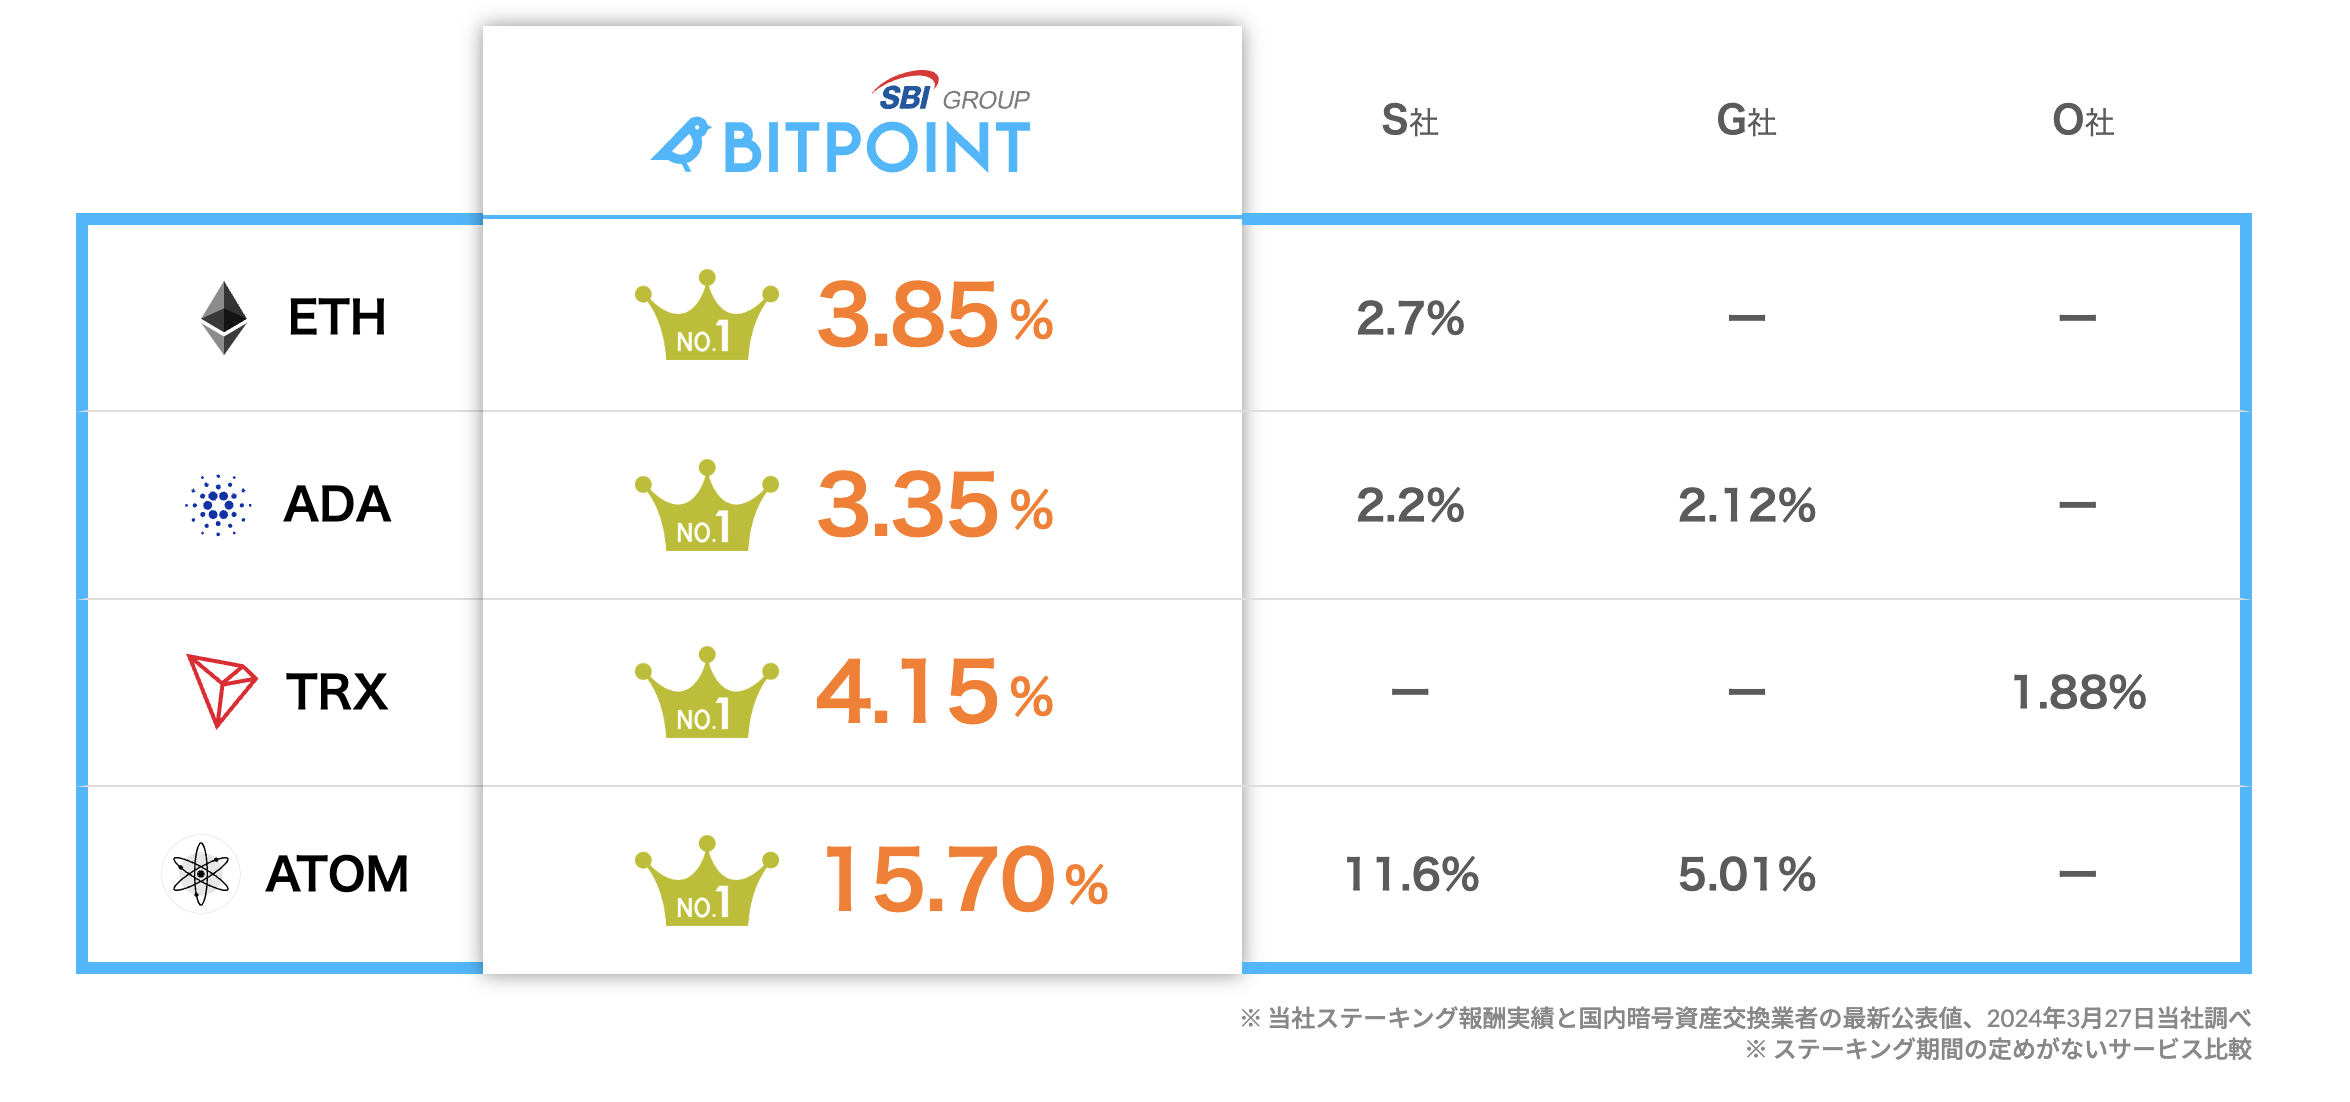The width and height of the screenshot is (2350, 1102).
Task: Select the S社 column header
Action: click(1410, 121)
